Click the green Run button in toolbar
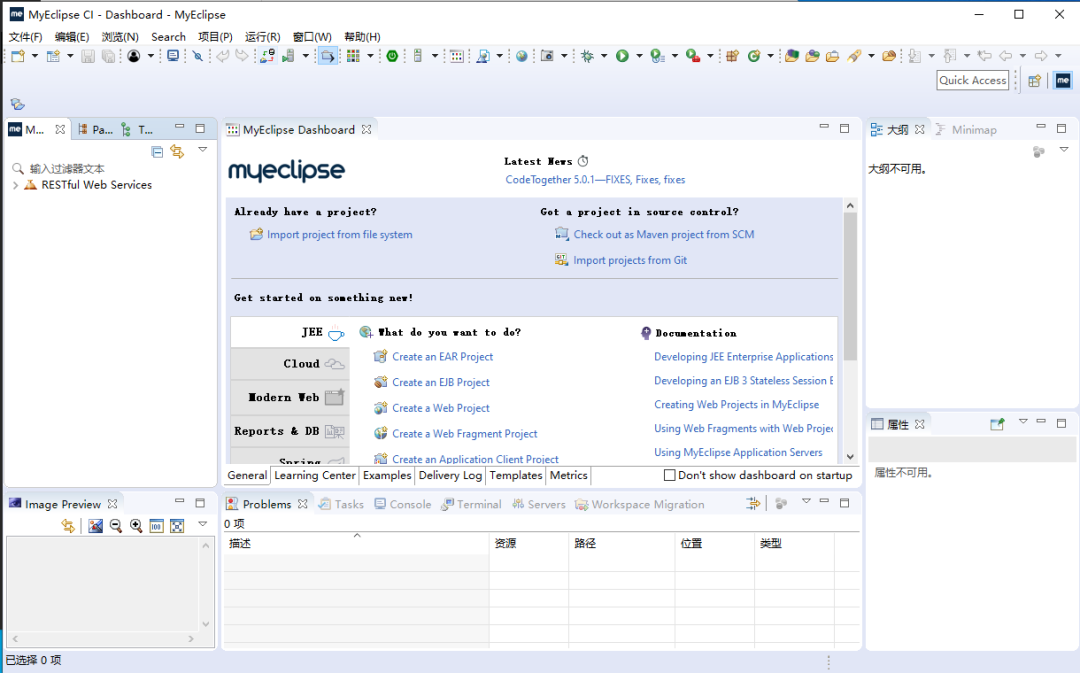 622,56
